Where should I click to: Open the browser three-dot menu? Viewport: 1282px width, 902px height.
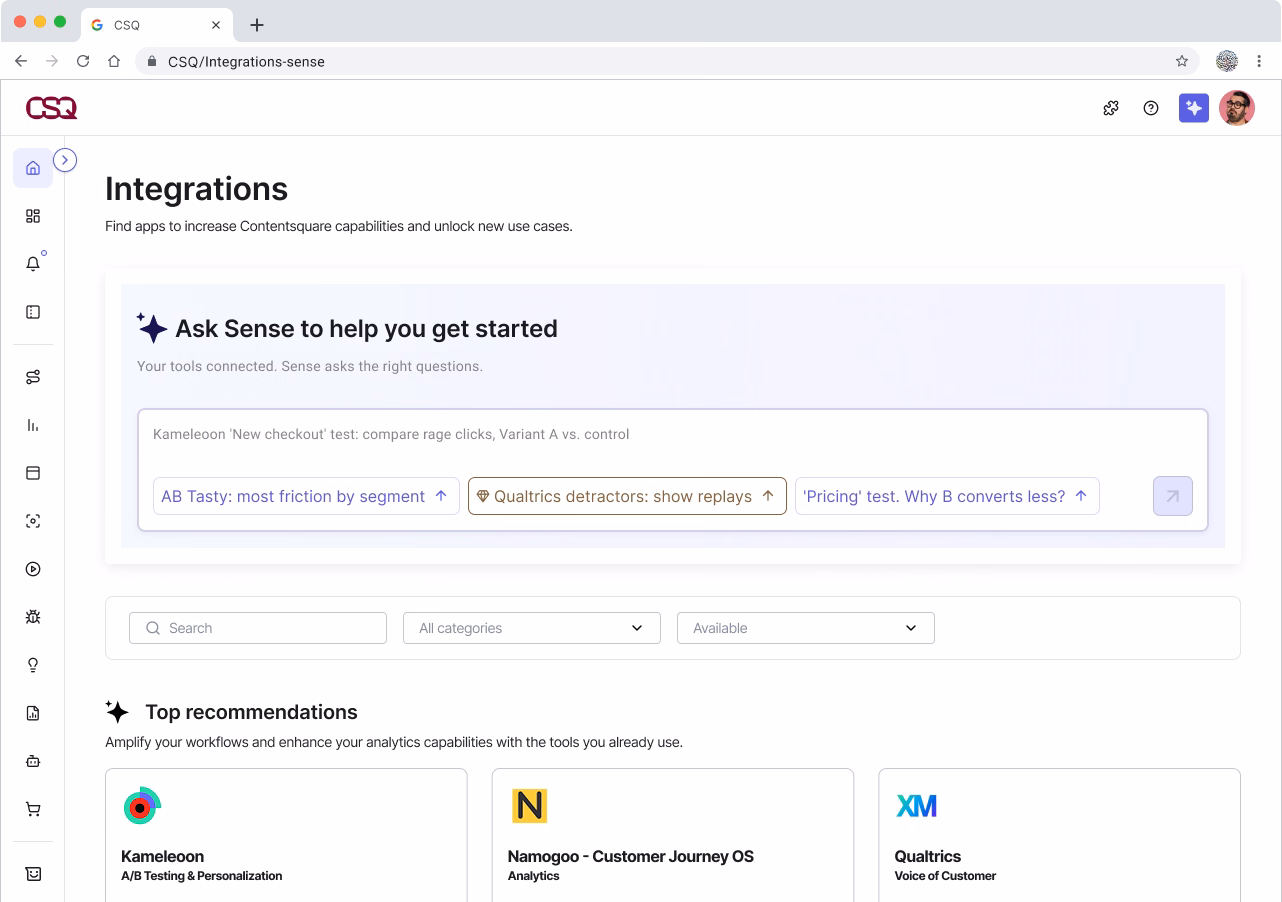1259,61
